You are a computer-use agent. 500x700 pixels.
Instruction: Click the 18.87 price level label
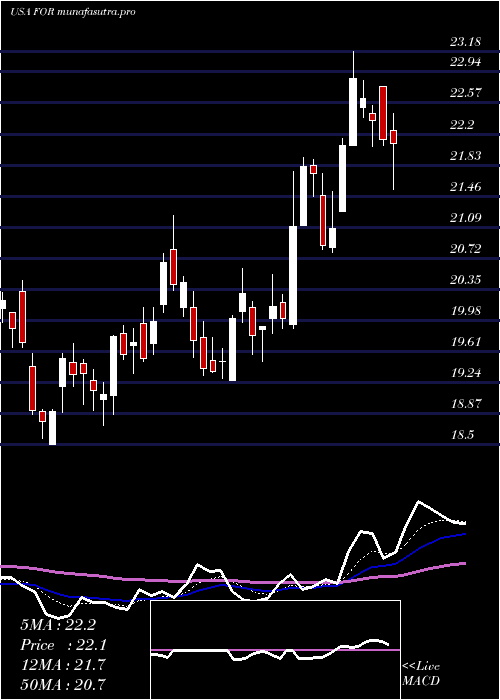click(x=465, y=404)
